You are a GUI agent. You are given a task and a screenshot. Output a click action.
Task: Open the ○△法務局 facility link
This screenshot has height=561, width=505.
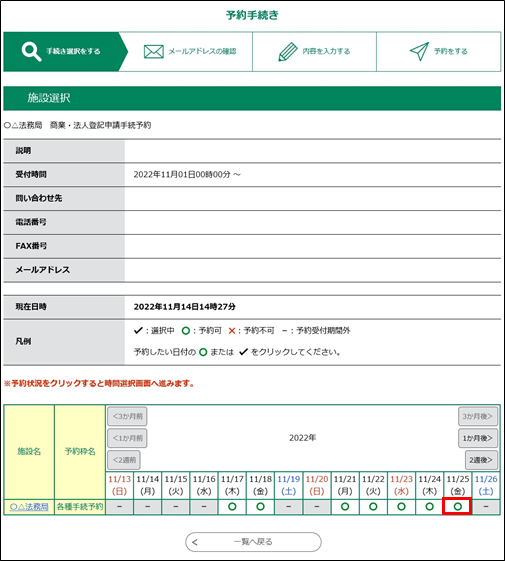[x=29, y=507]
